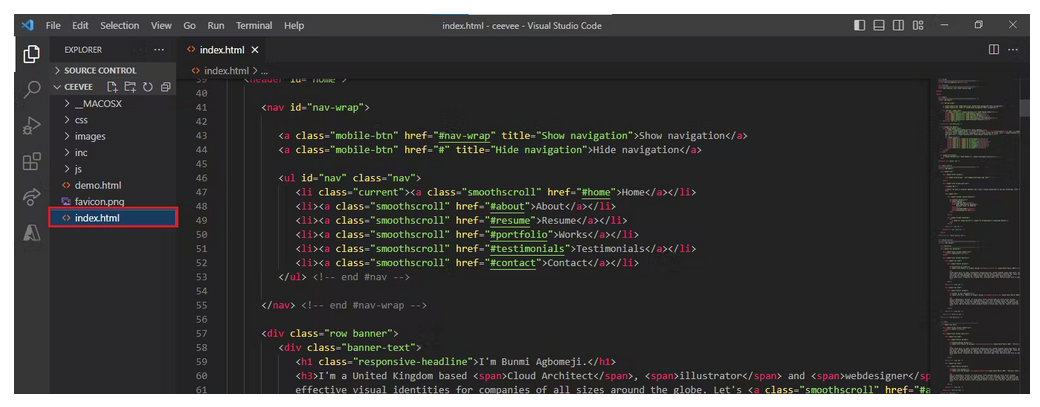Expand the SOURCE CONTROL section
The height and width of the screenshot is (407, 1040).
click(100, 71)
